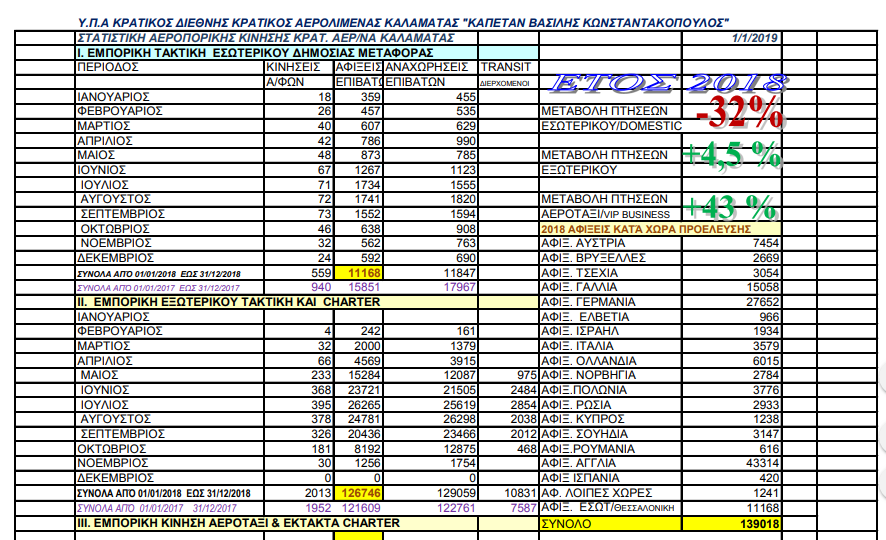Select the domestic August arrivals value 1741
This screenshot has height=540, width=886.
click(367, 199)
